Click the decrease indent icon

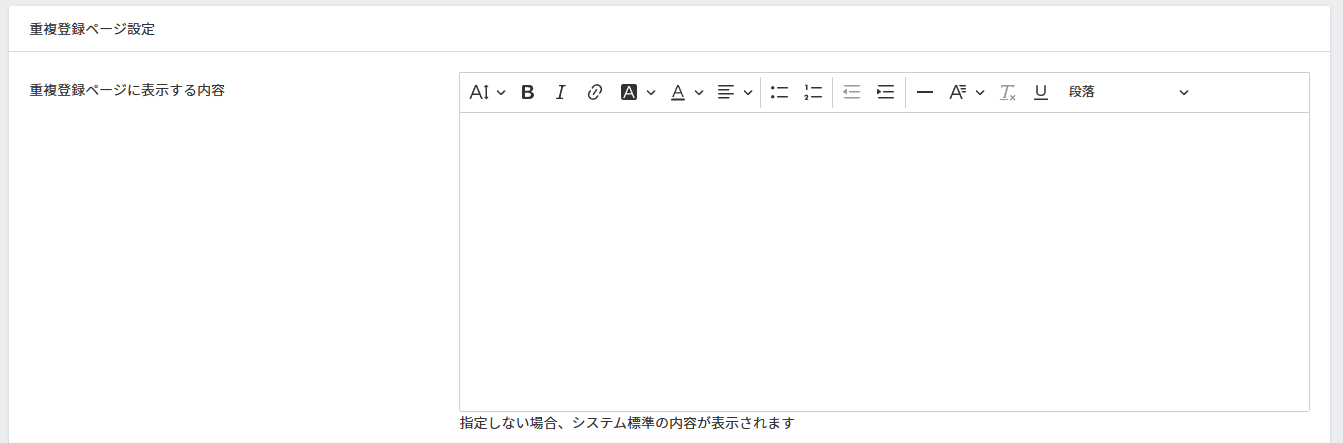point(852,92)
